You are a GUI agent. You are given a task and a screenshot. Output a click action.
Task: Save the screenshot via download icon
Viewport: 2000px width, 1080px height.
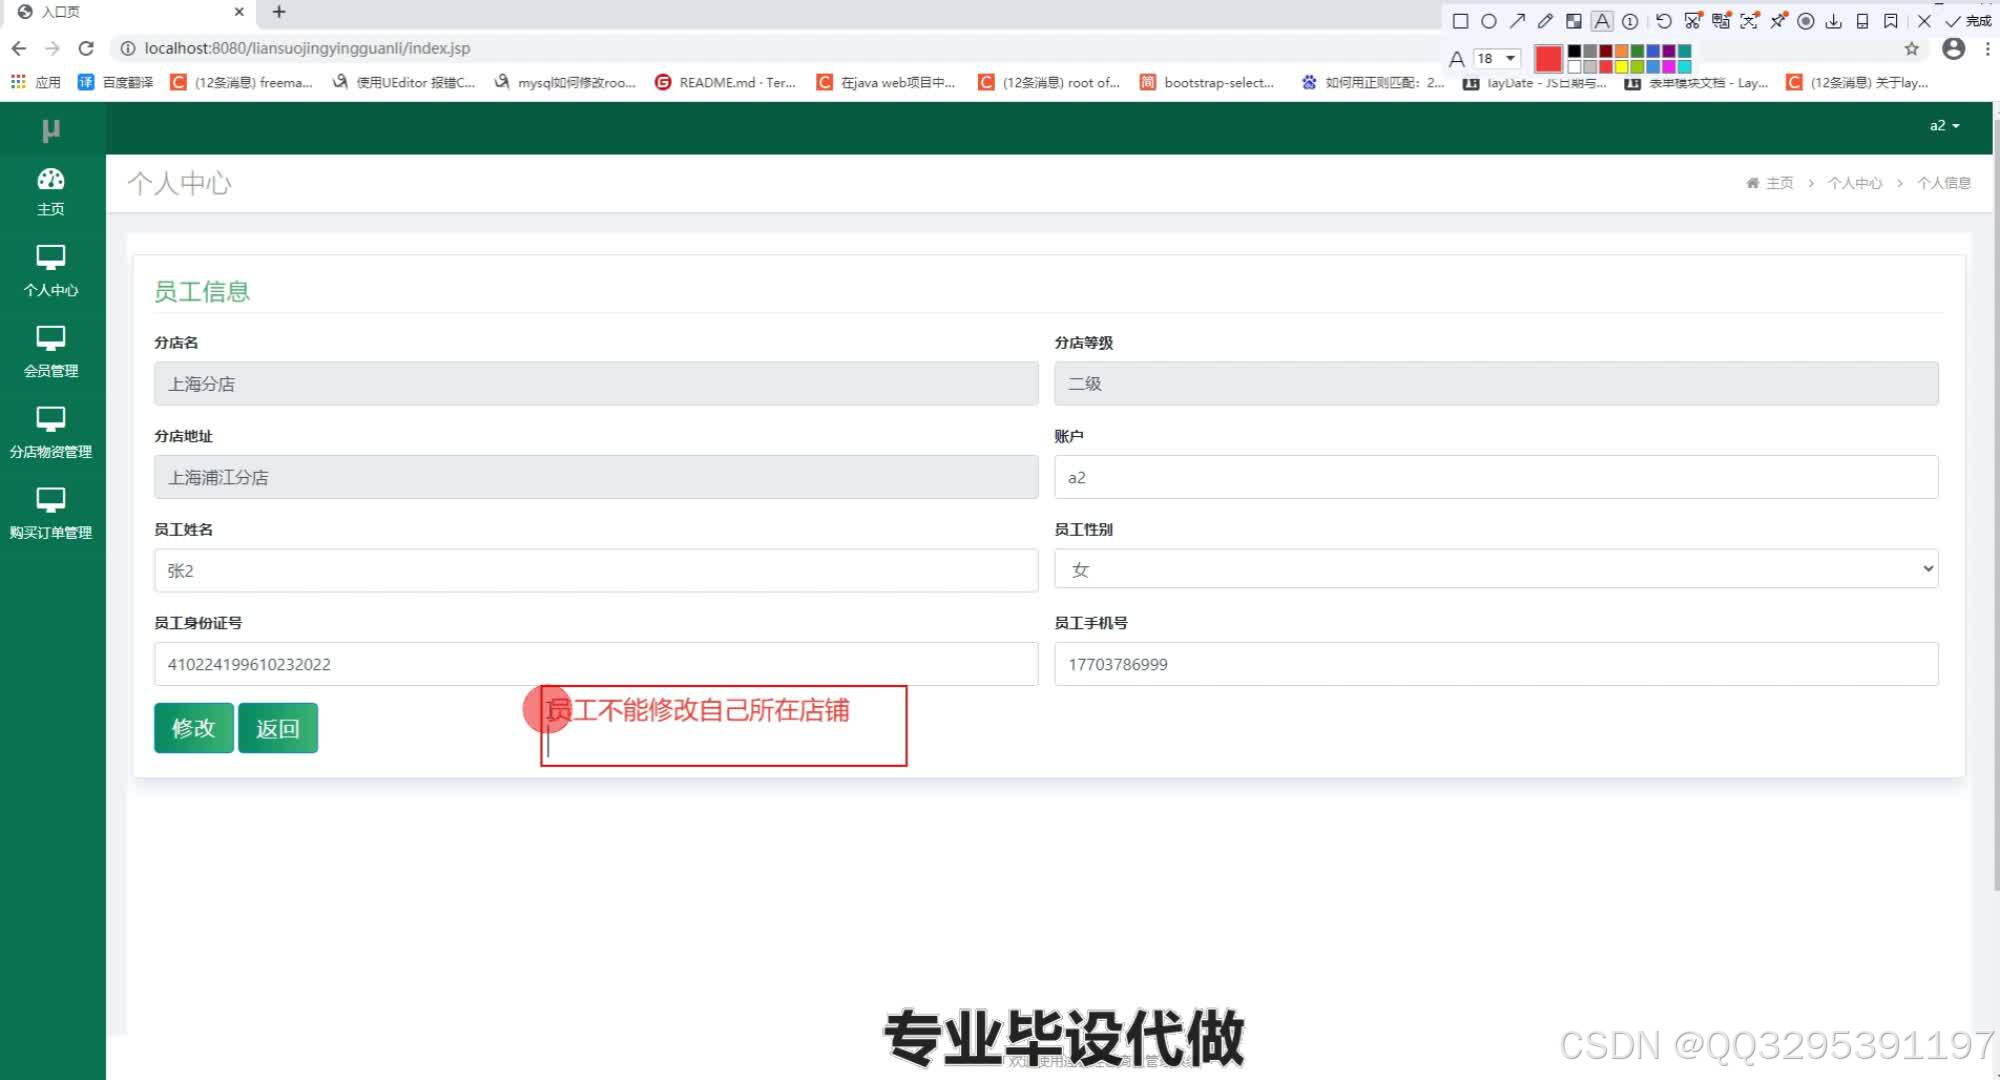point(1834,21)
